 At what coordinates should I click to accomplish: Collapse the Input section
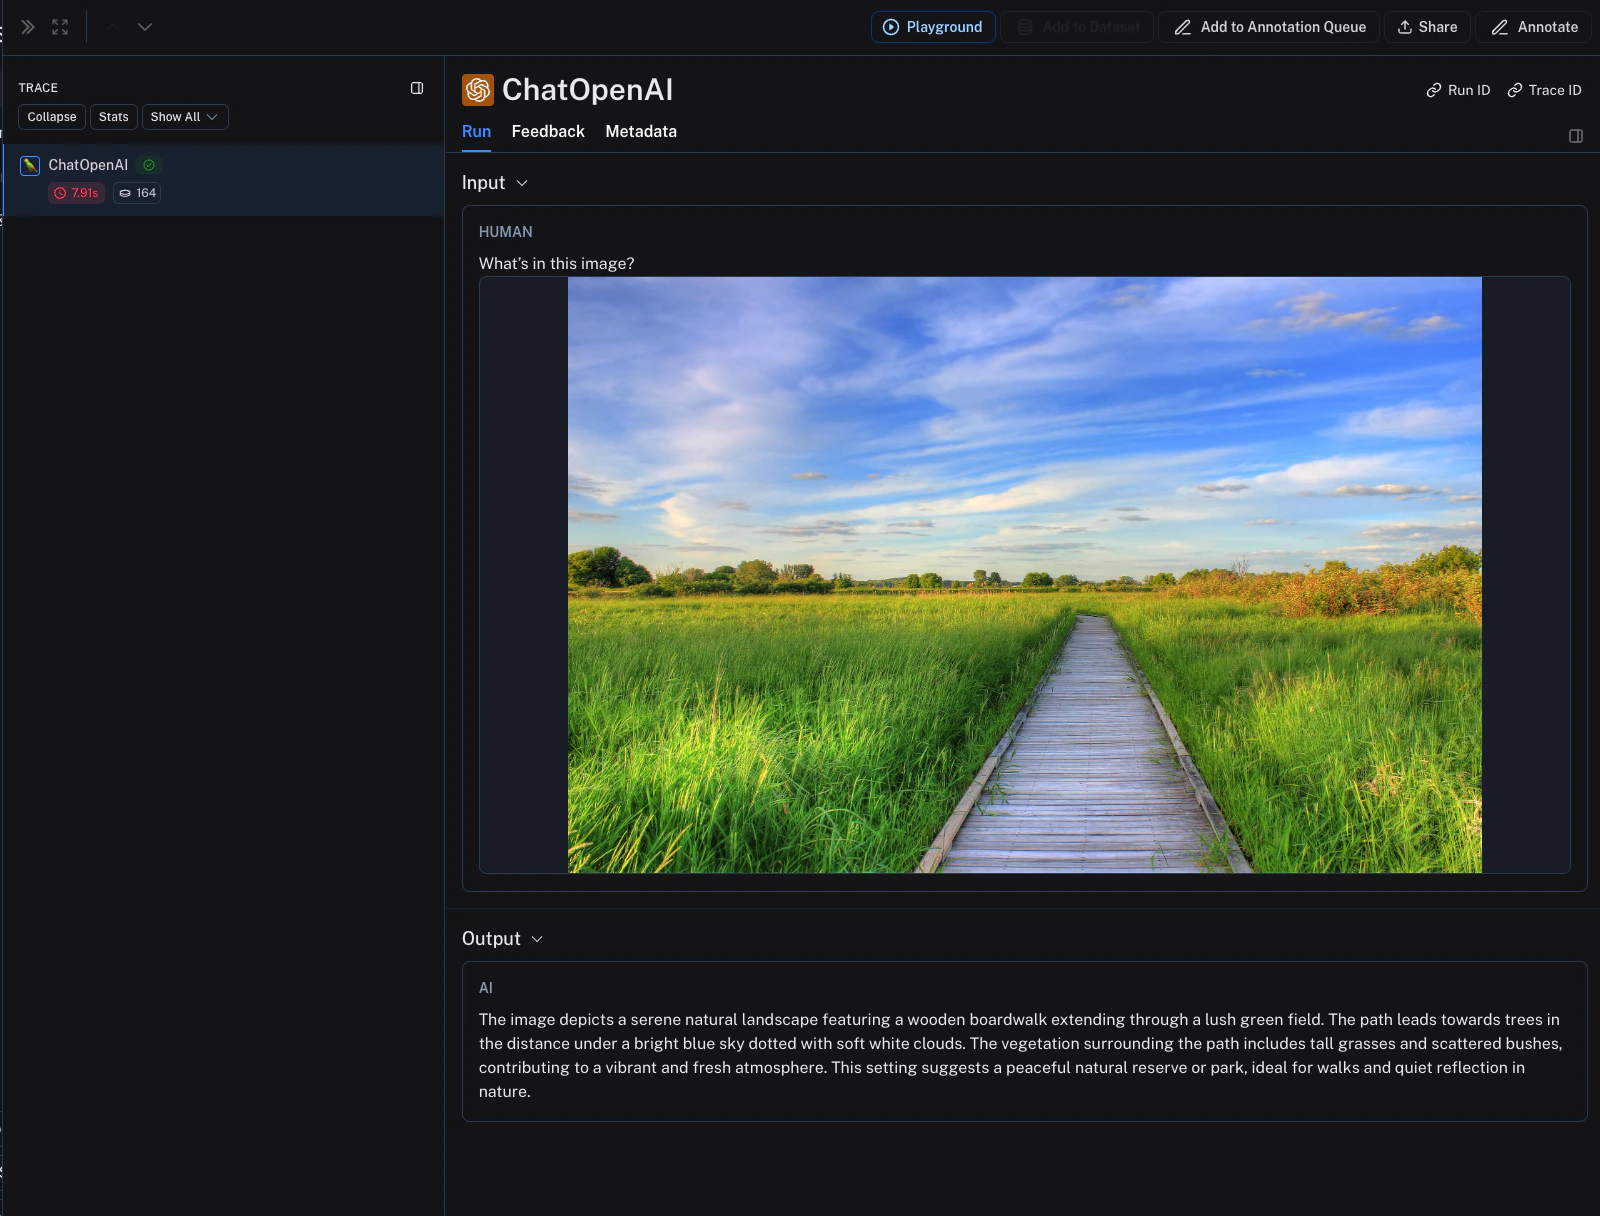coord(495,183)
